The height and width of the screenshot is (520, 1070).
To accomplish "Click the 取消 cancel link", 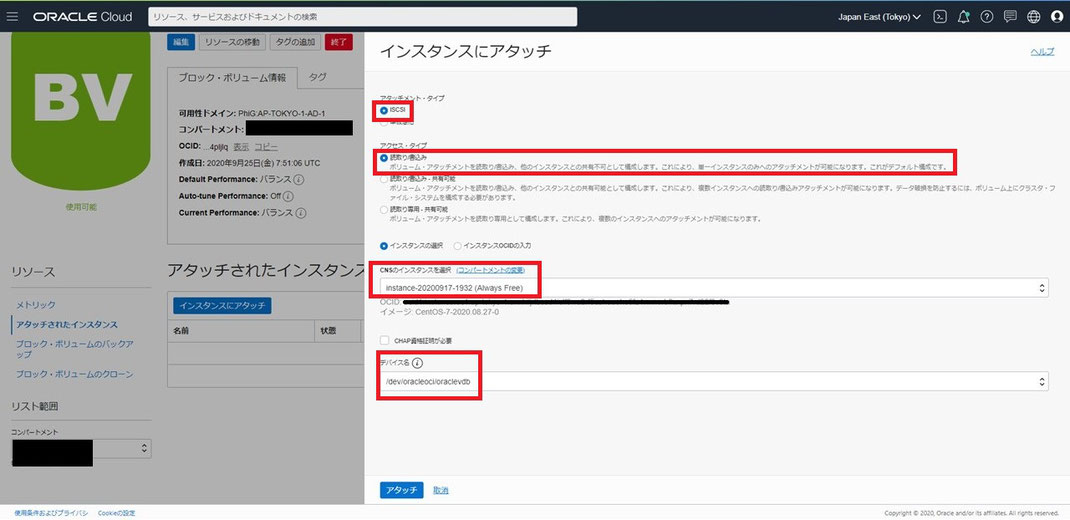I will (441, 491).
